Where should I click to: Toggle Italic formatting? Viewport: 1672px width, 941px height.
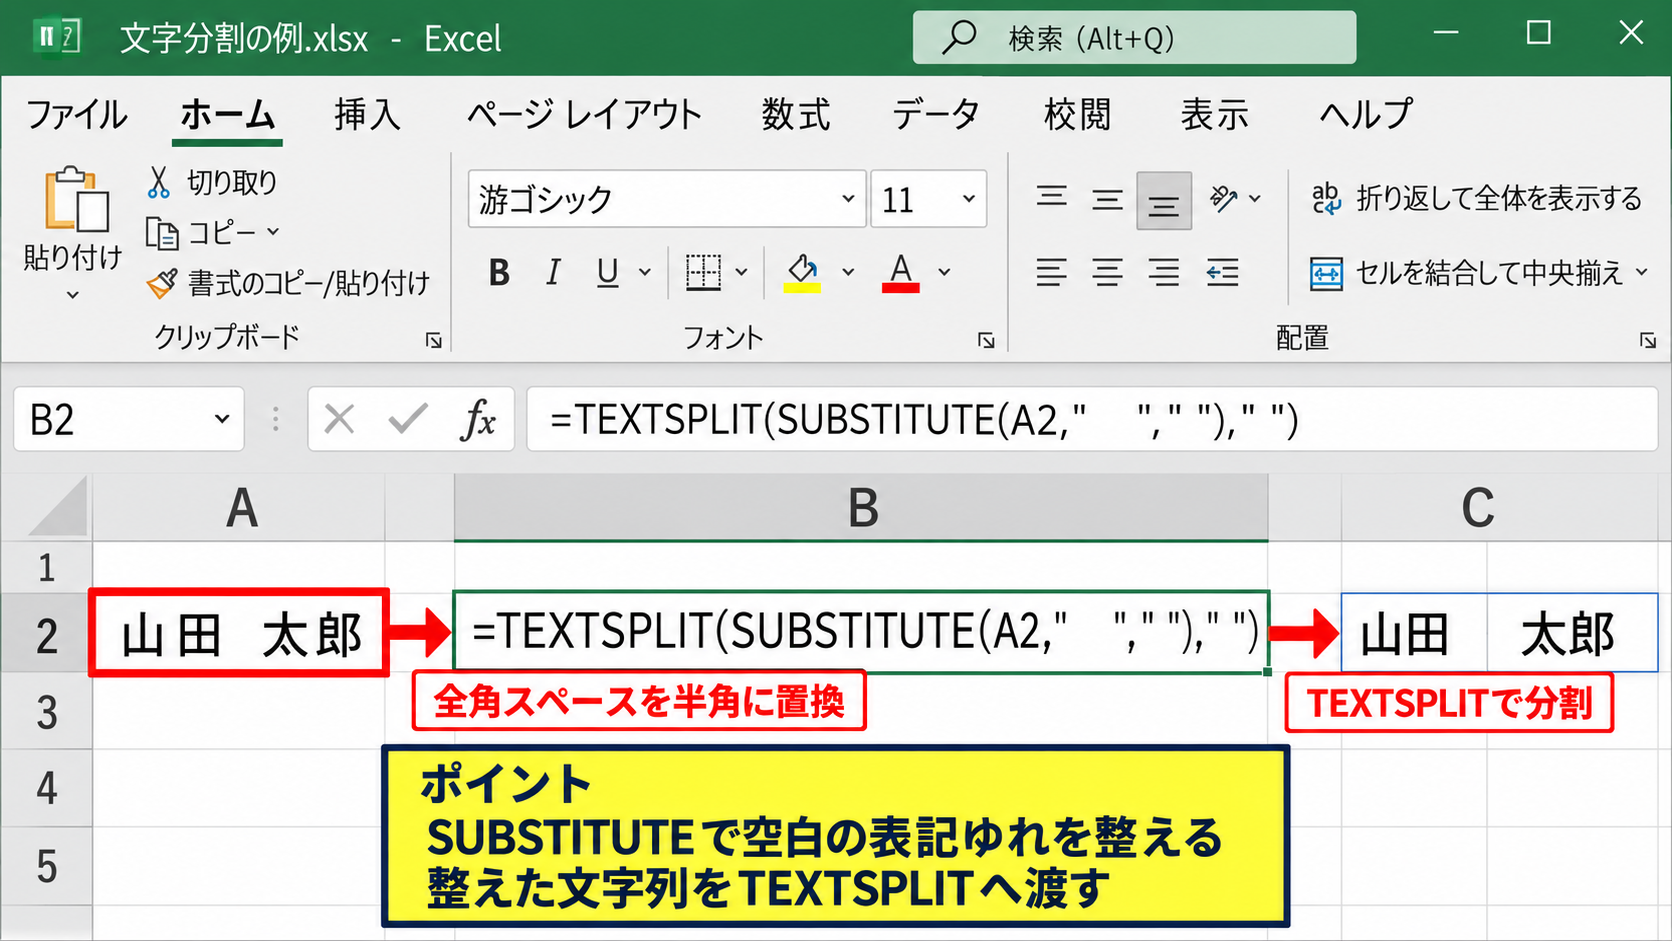coord(553,272)
